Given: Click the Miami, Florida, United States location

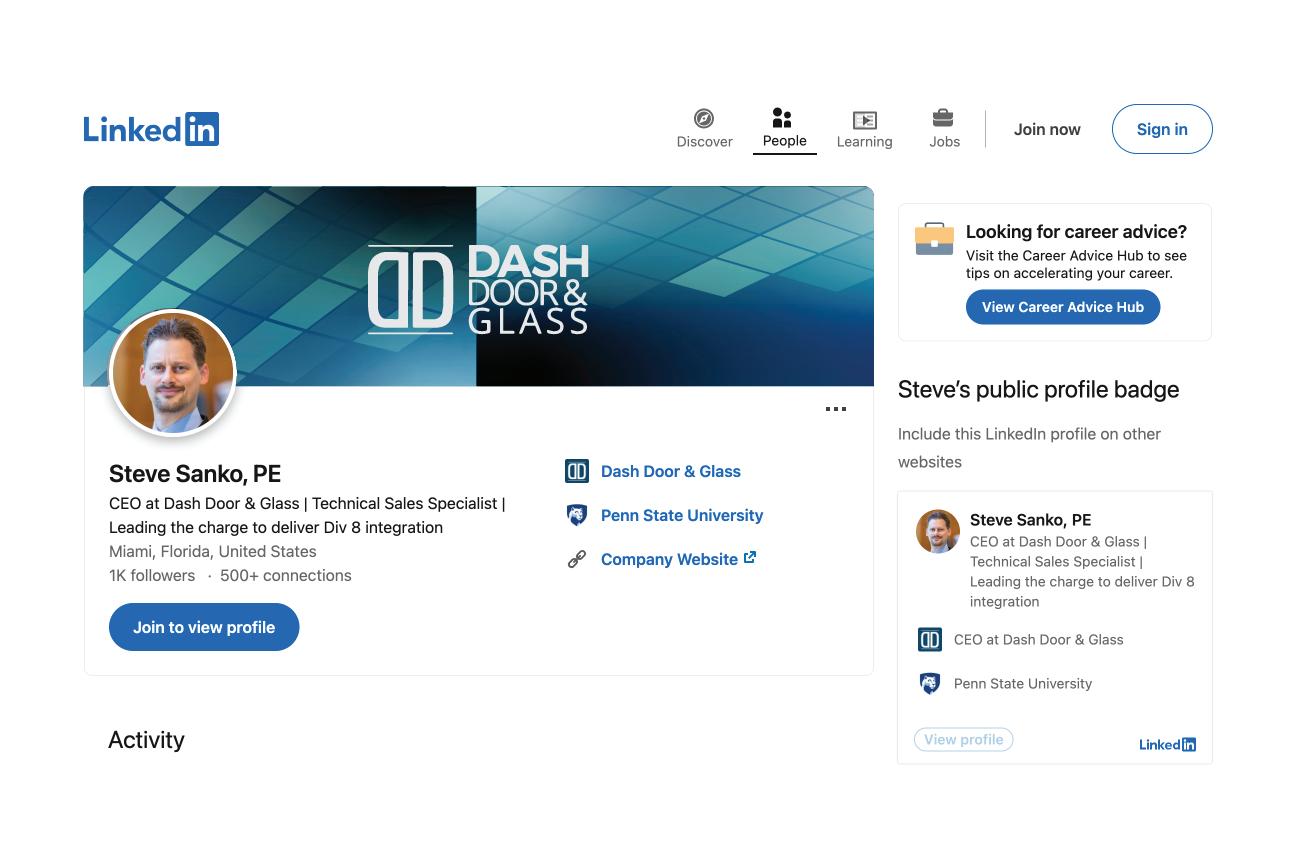Looking at the screenshot, I should pos(212,551).
